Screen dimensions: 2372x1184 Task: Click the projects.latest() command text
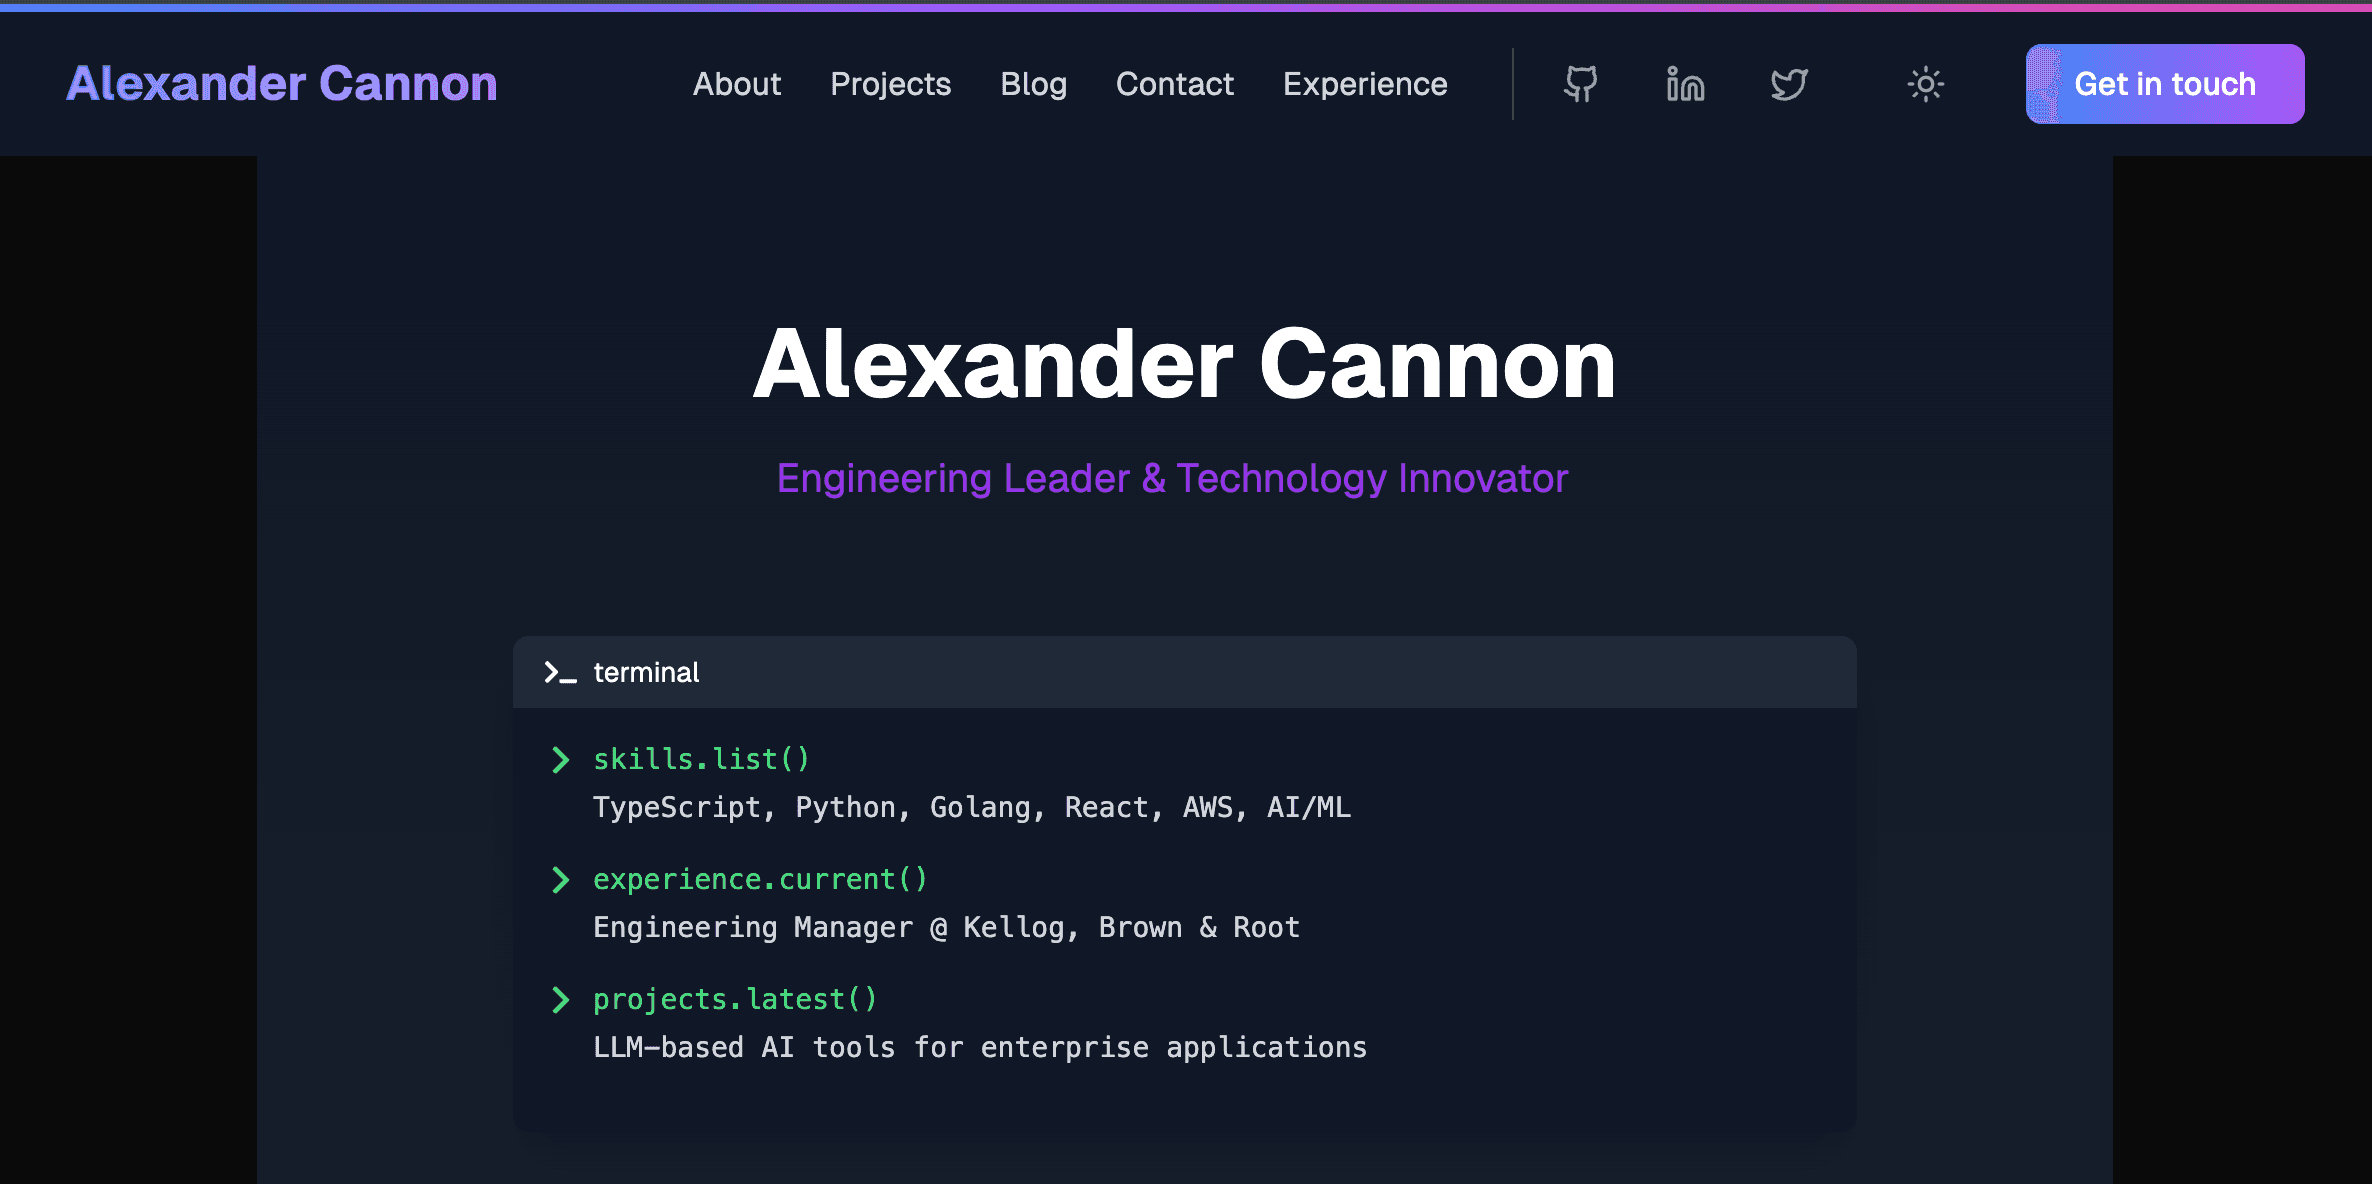pos(735,1000)
